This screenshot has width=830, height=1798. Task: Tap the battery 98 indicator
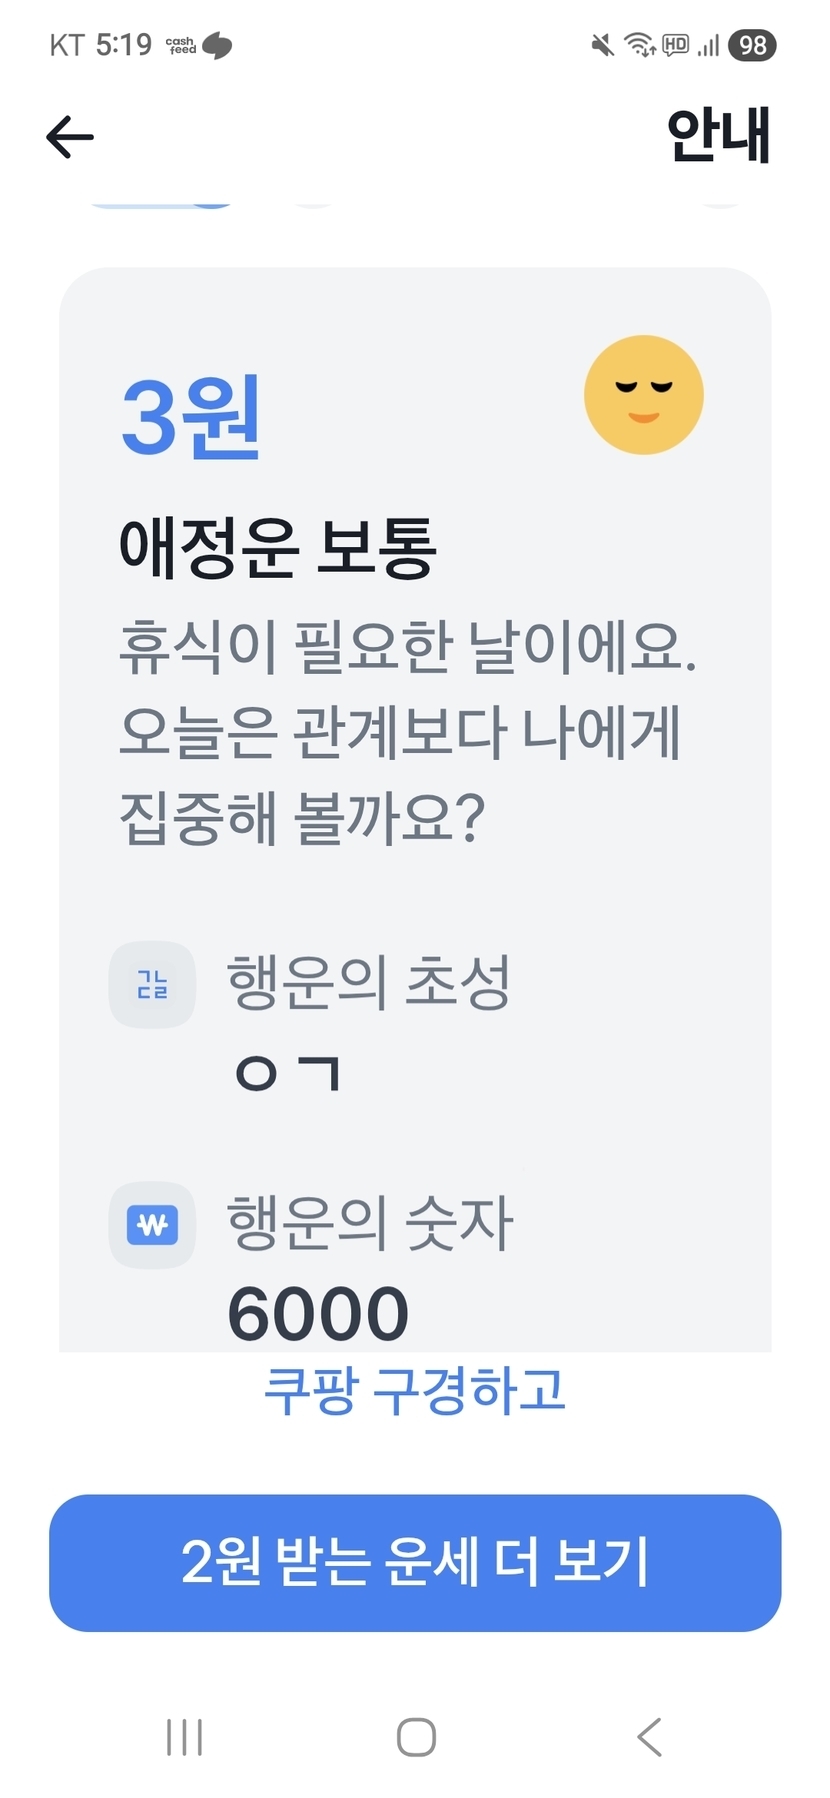752,45
